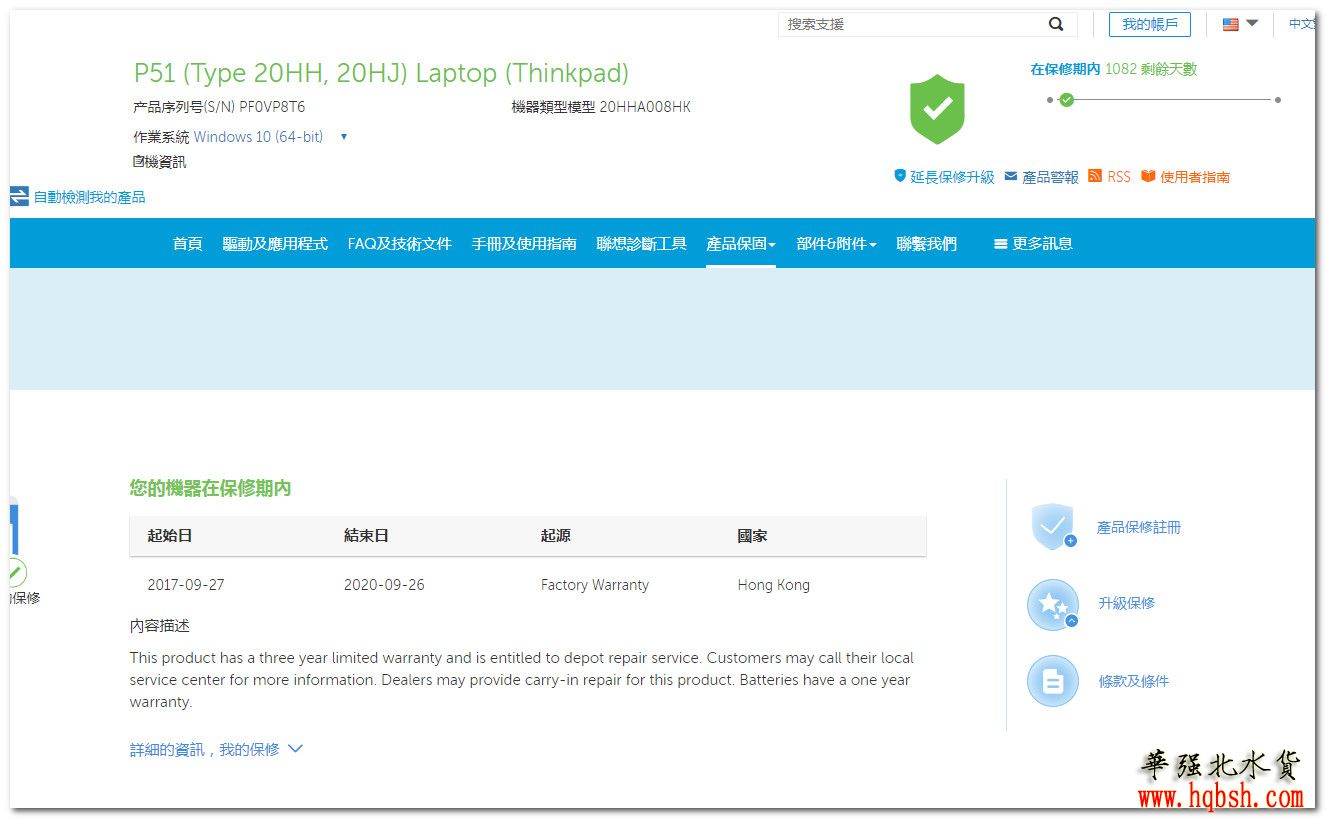
Task: Click the green warranty shield checkmark icon
Action: click(937, 109)
